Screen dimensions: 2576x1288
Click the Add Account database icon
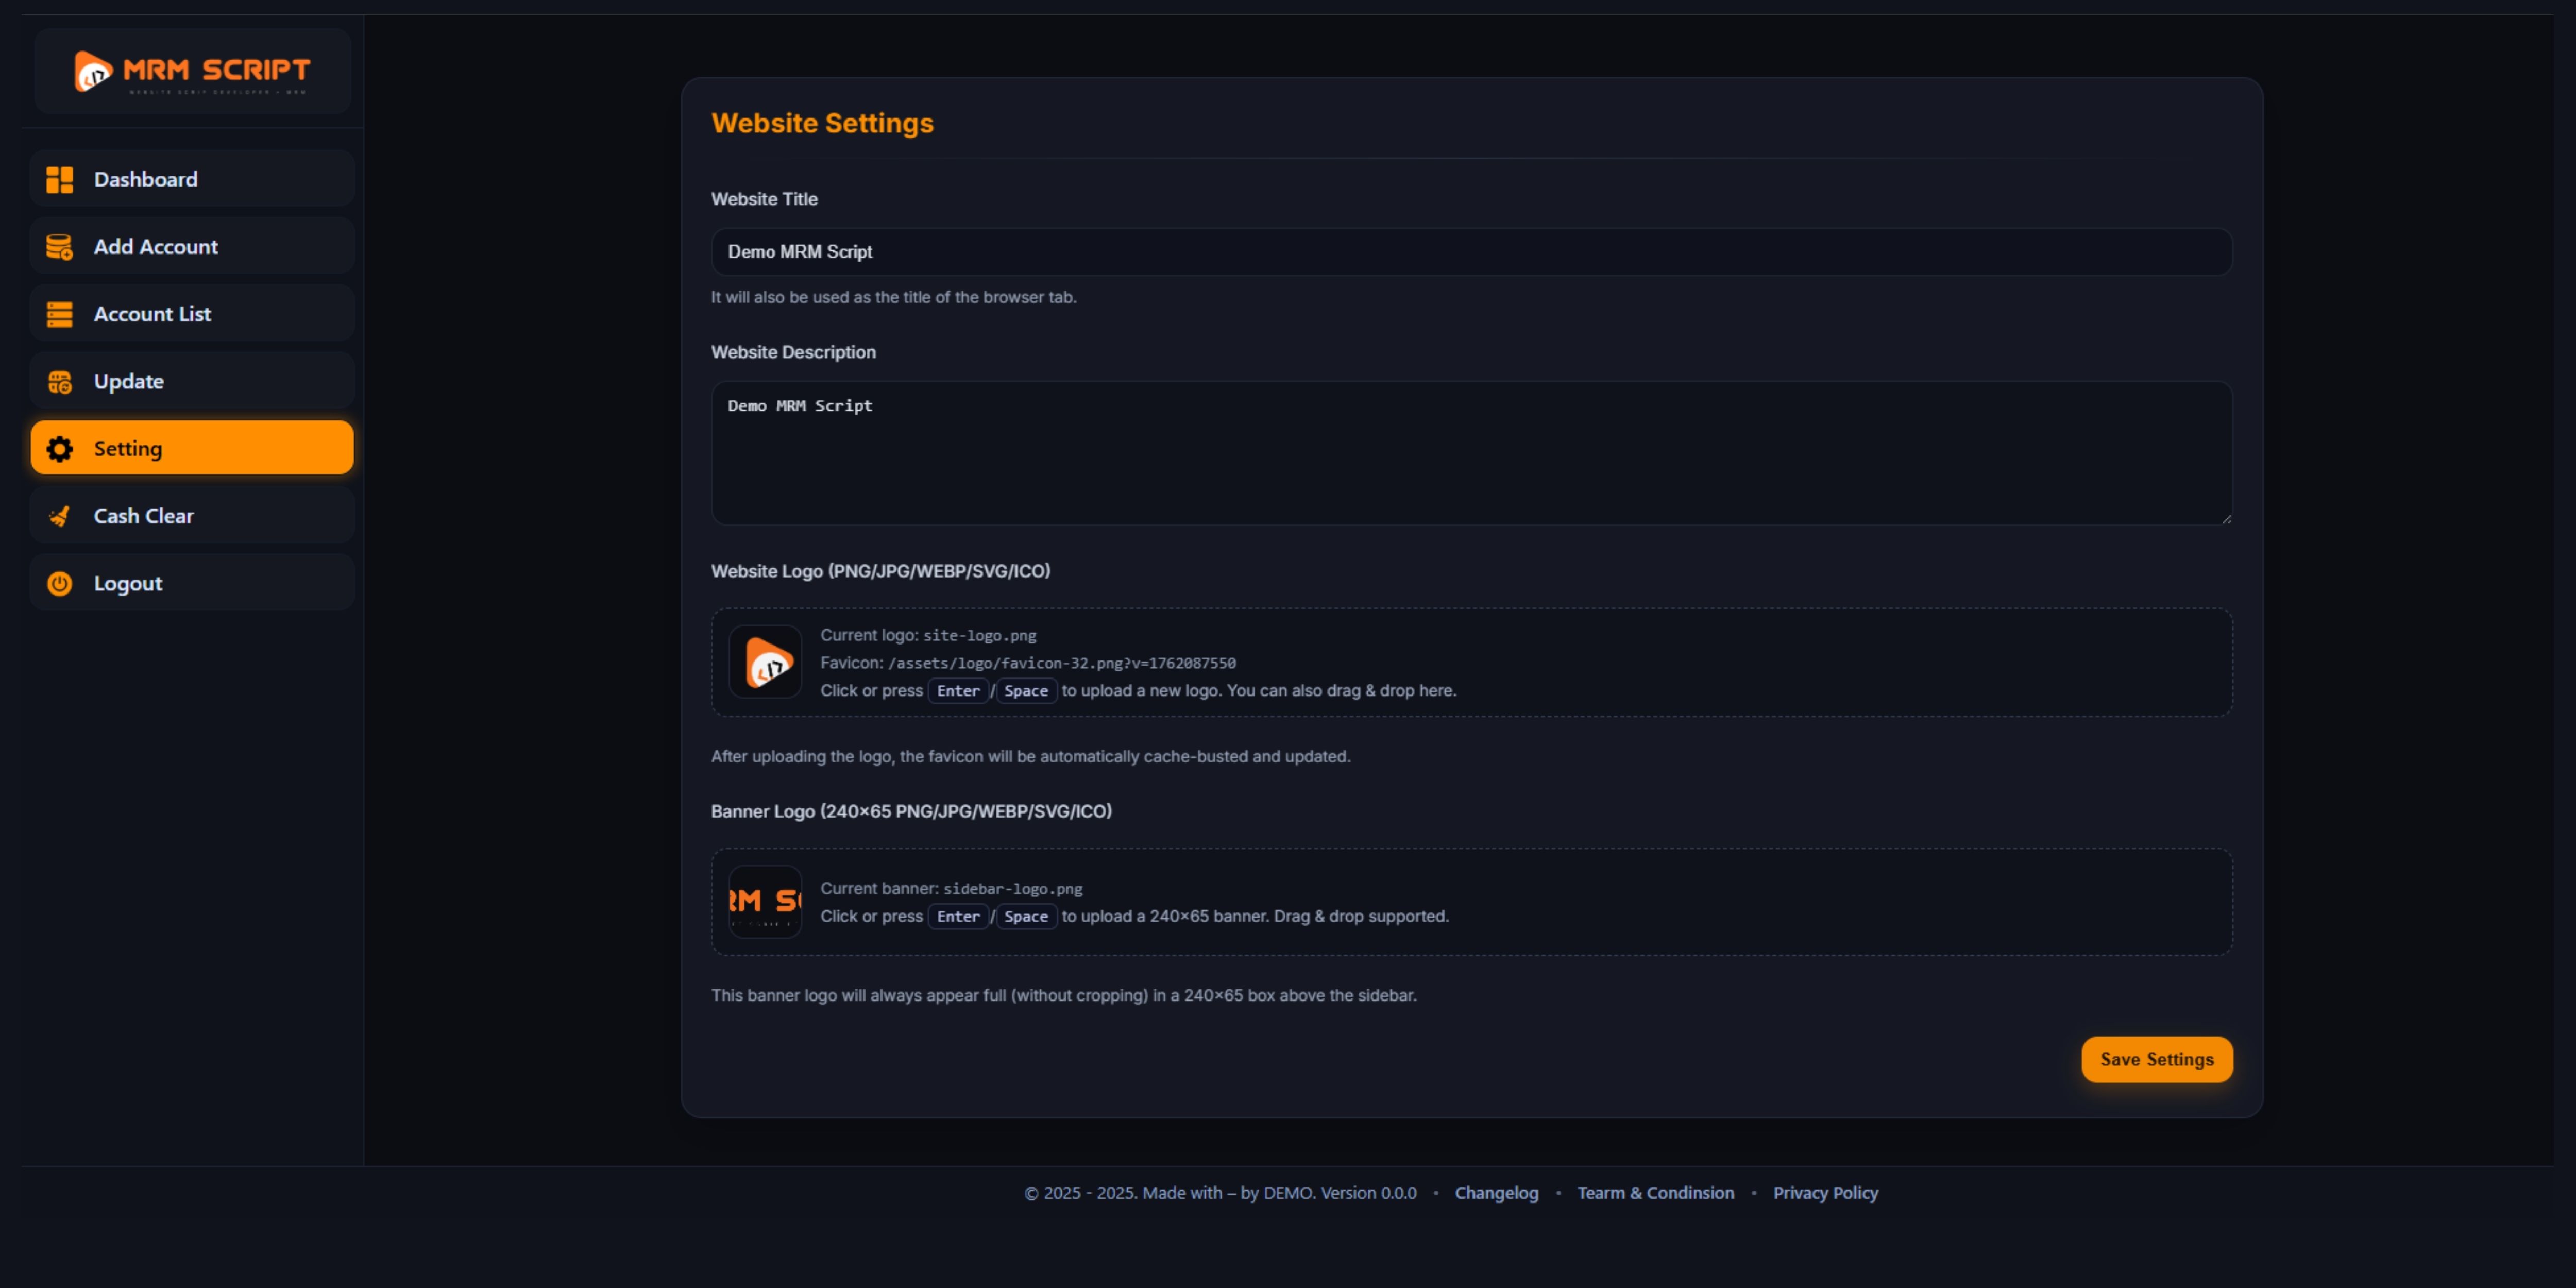point(60,247)
